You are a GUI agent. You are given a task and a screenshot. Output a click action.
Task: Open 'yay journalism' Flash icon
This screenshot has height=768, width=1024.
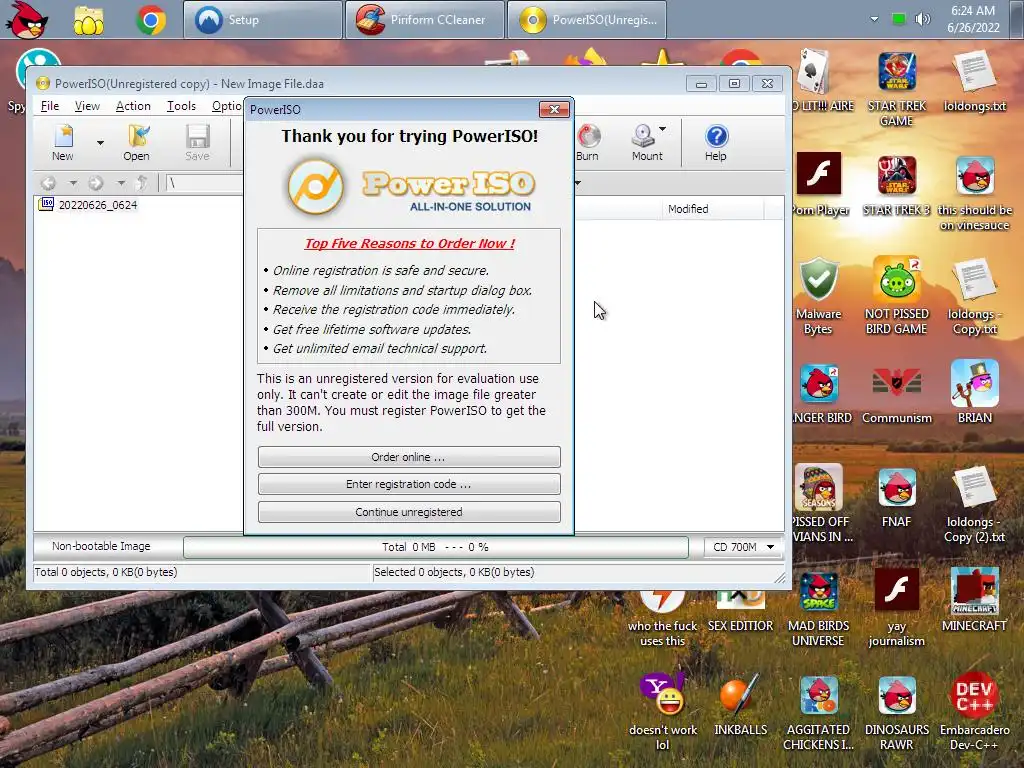point(897,607)
